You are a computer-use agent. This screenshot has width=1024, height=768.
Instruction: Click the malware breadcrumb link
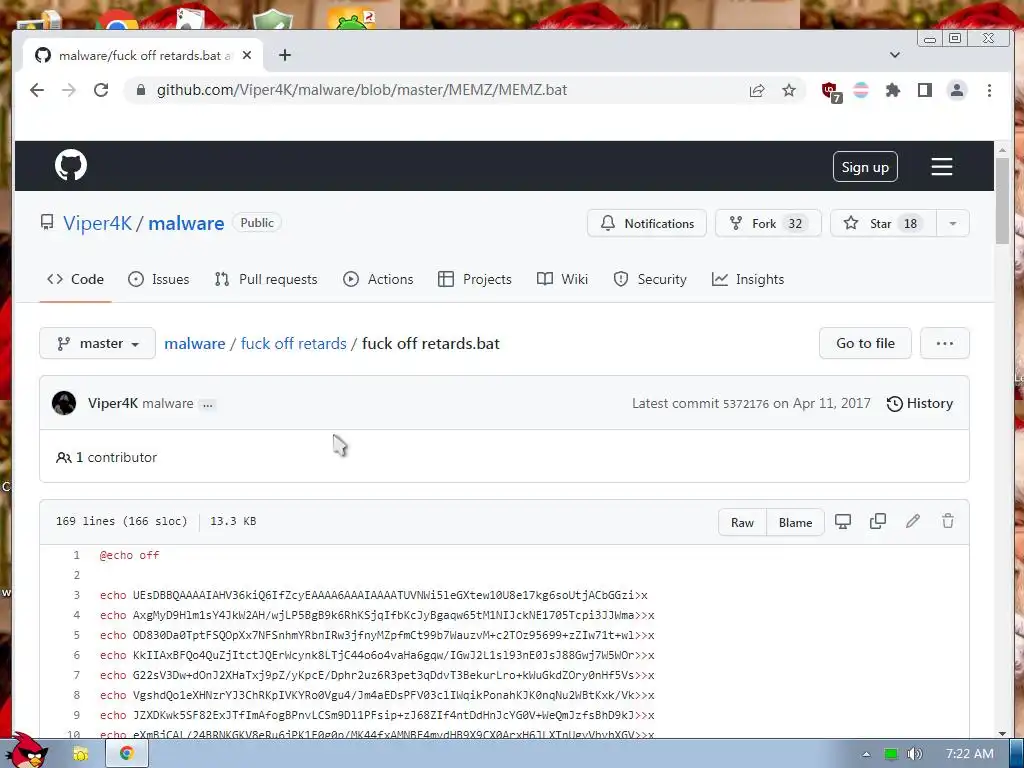tap(195, 344)
